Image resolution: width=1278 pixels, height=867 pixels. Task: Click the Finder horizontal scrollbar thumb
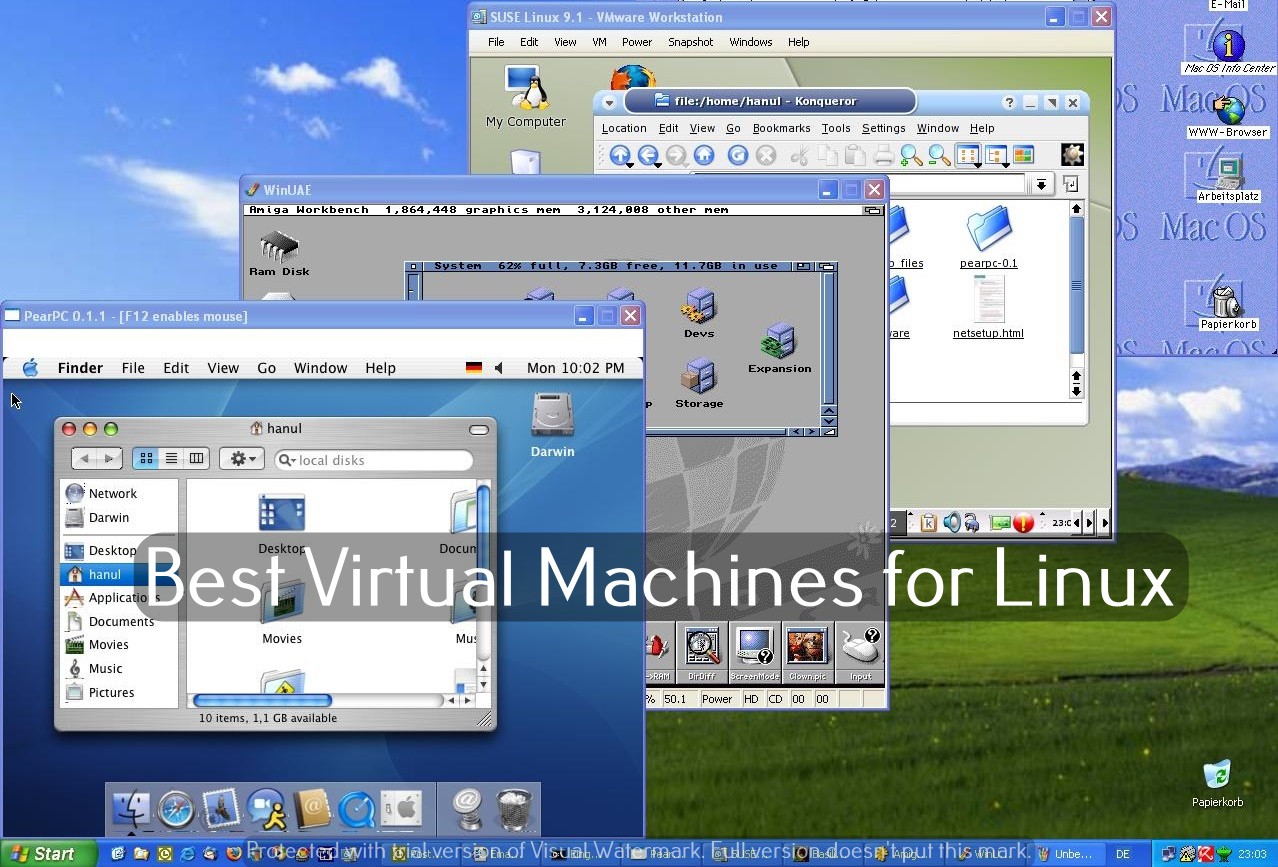(262, 700)
